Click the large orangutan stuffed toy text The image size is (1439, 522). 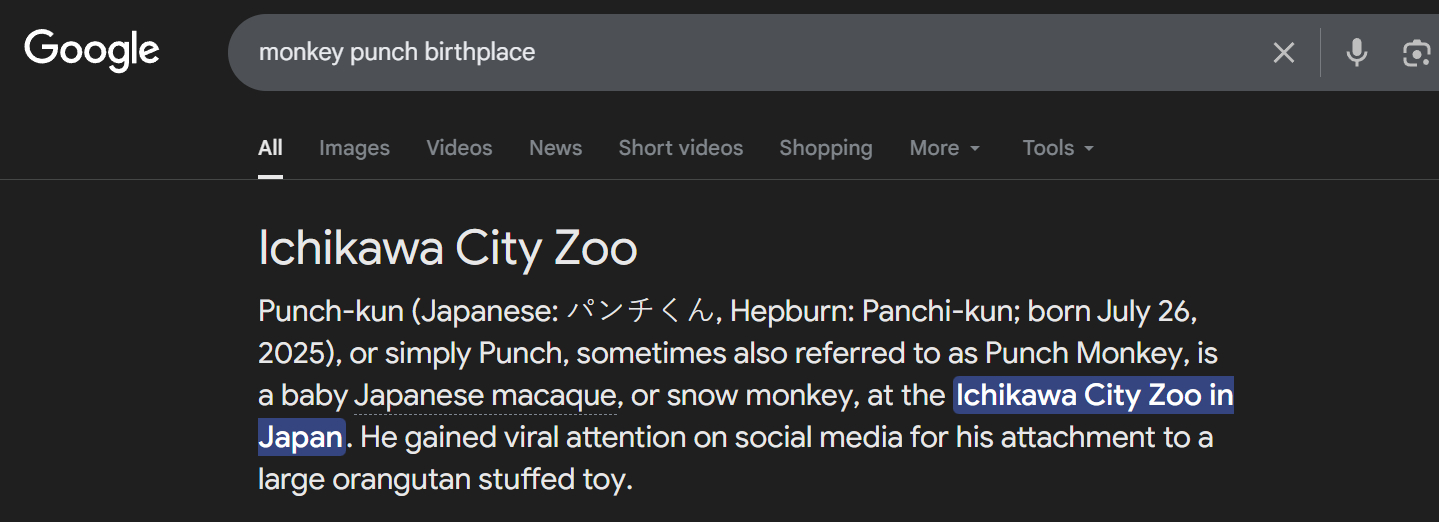(x=444, y=480)
